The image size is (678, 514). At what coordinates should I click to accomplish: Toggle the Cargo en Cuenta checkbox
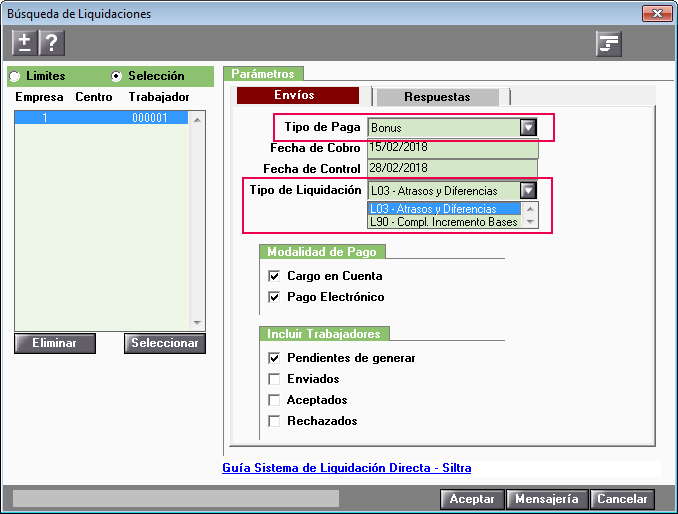tap(274, 276)
